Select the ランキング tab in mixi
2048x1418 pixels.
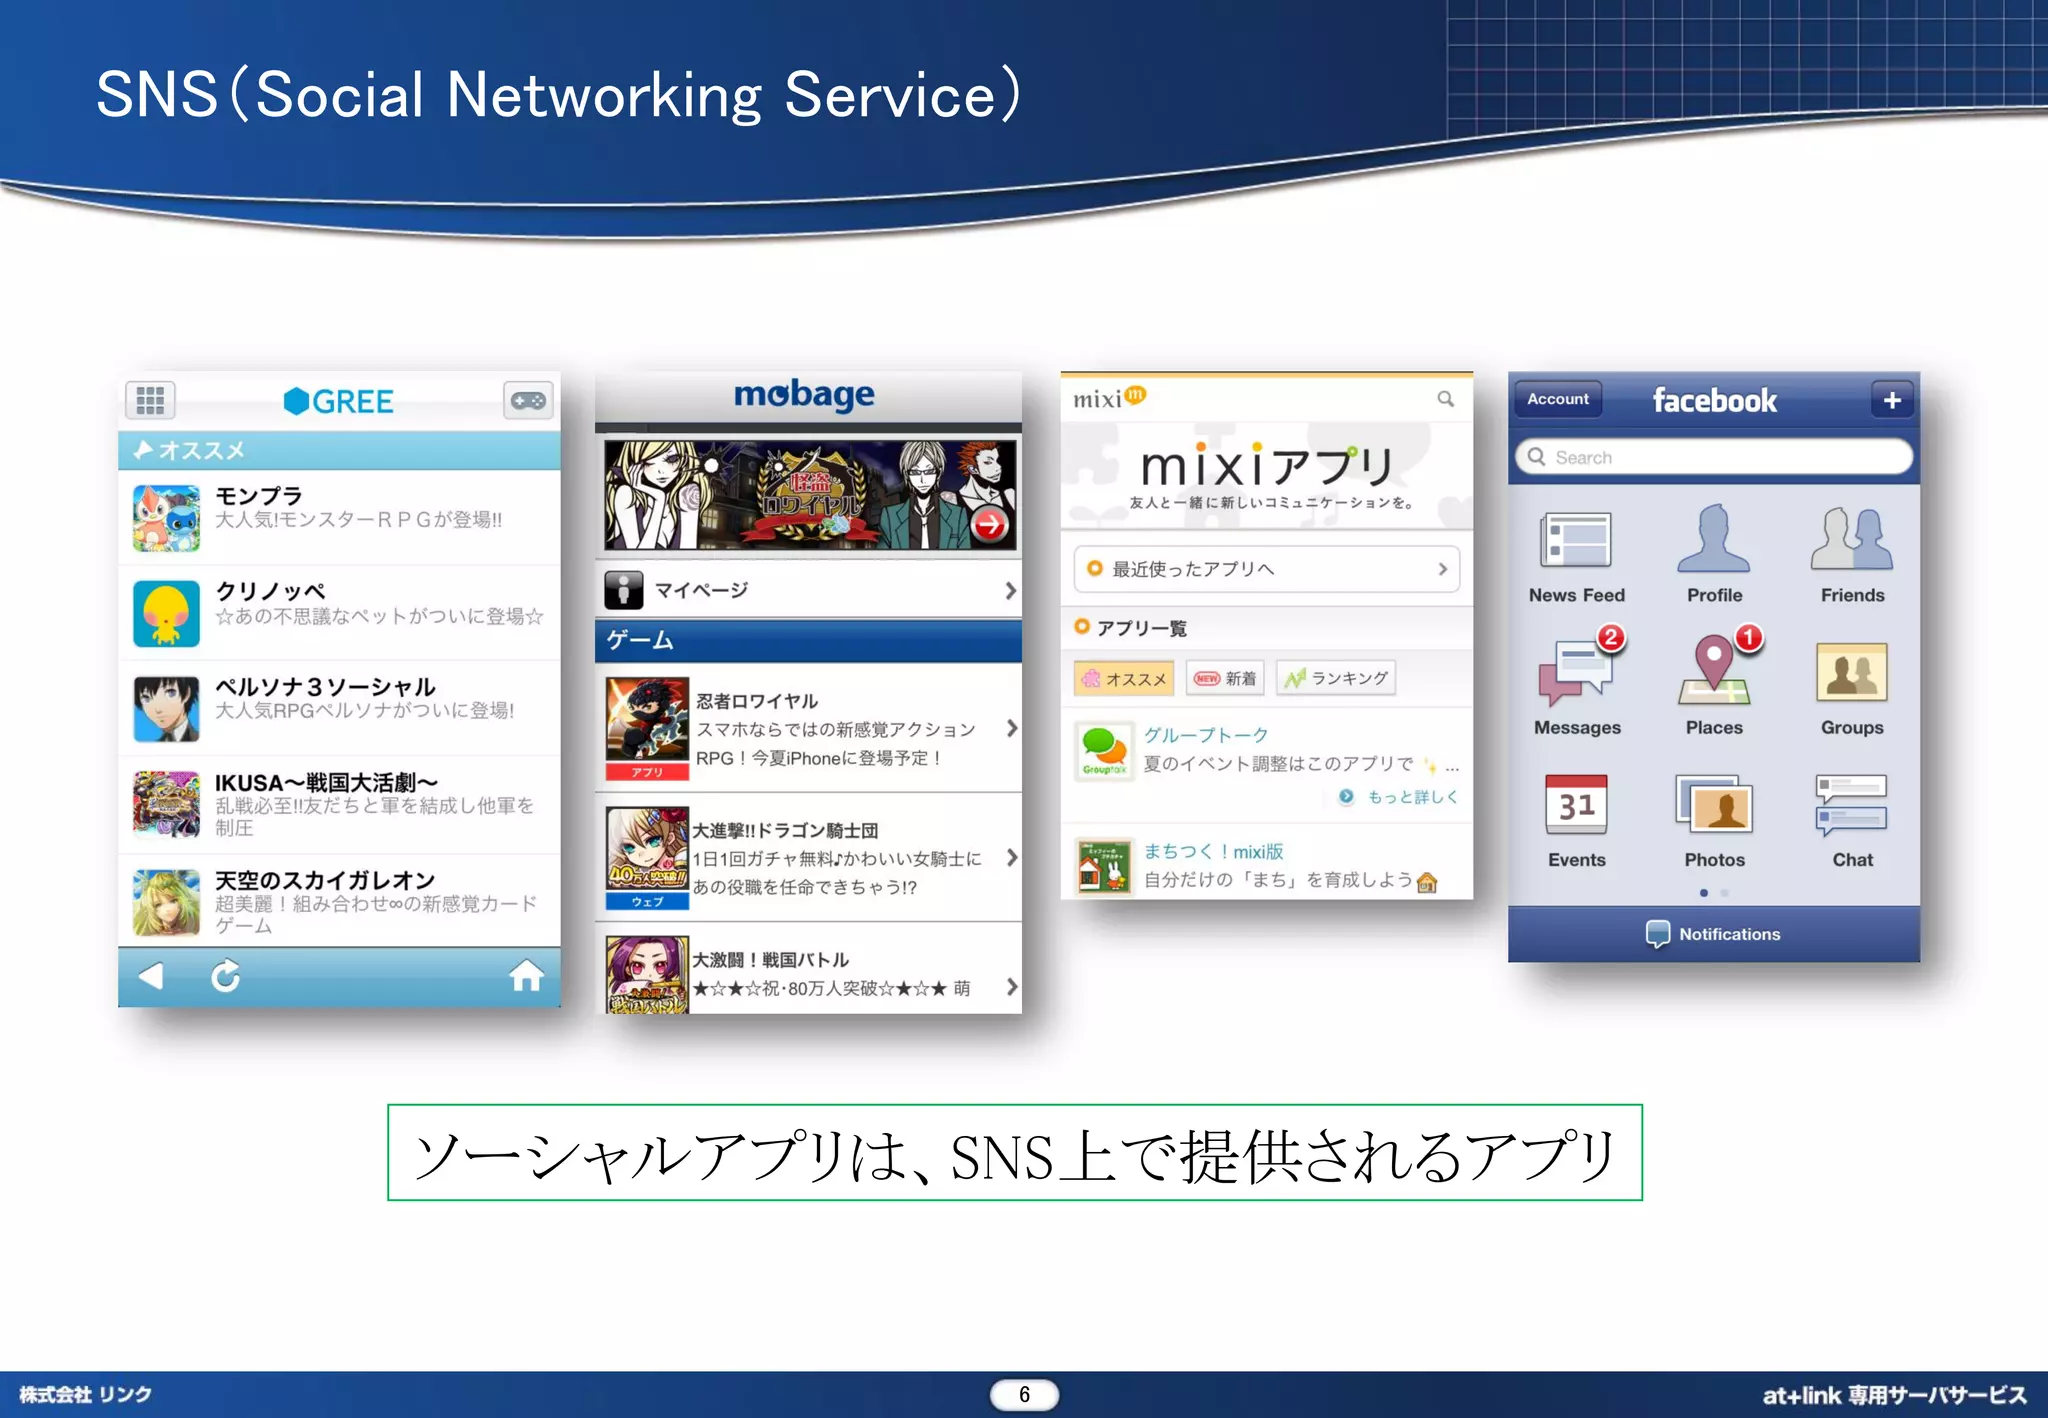1336,679
